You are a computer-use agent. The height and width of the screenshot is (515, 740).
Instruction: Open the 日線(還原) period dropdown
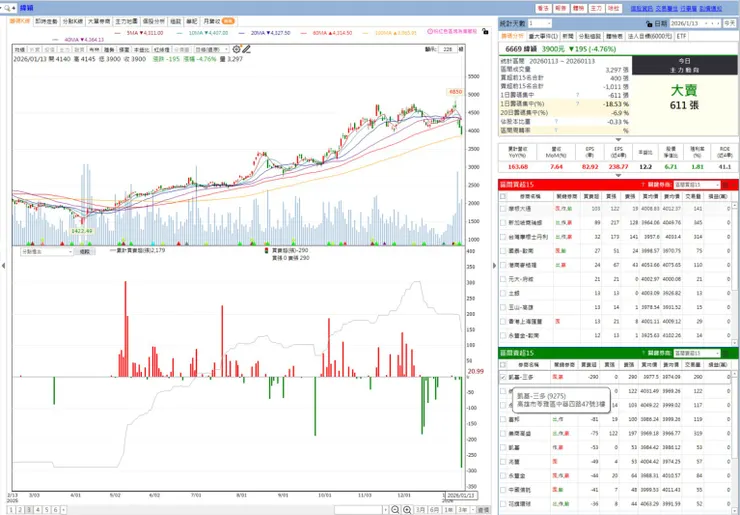point(212,50)
